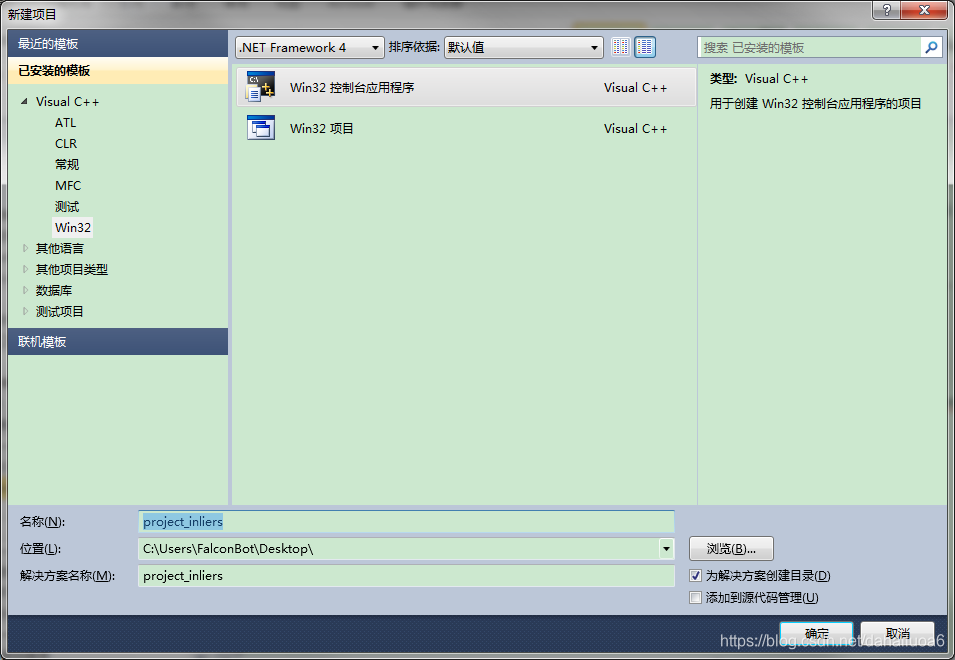Open the 排序依据 默认值 dropdown
Image resolution: width=955 pixels, height=660 pixels.
[524, 47]
